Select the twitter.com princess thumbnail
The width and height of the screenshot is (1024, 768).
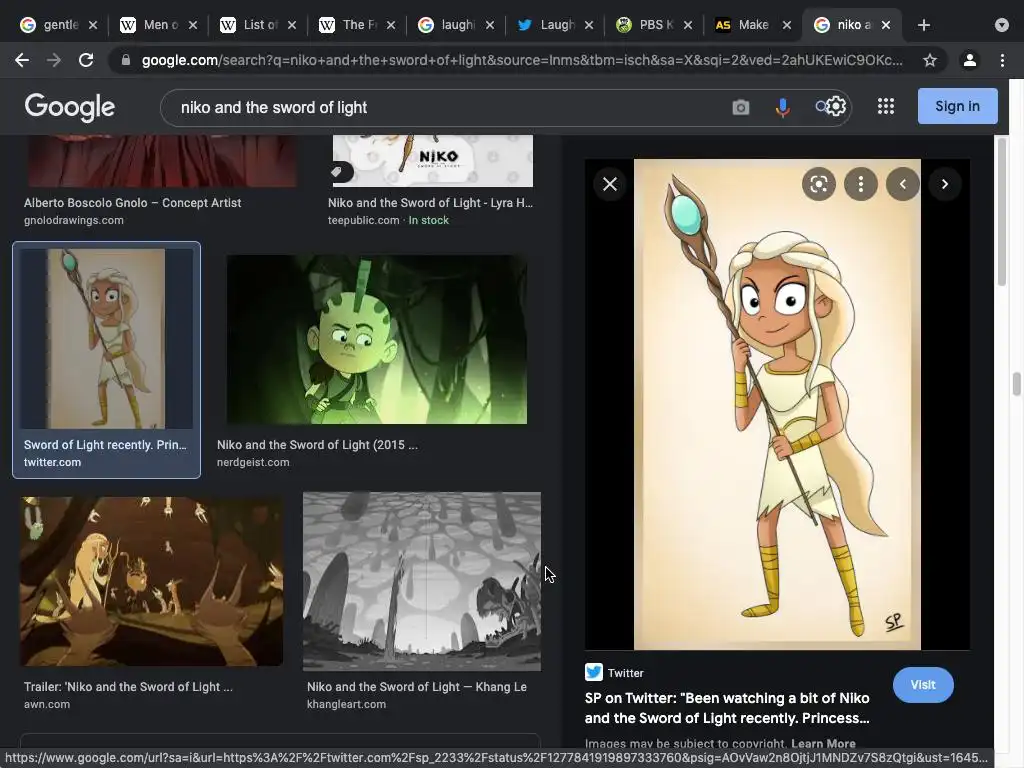[106, 338]
